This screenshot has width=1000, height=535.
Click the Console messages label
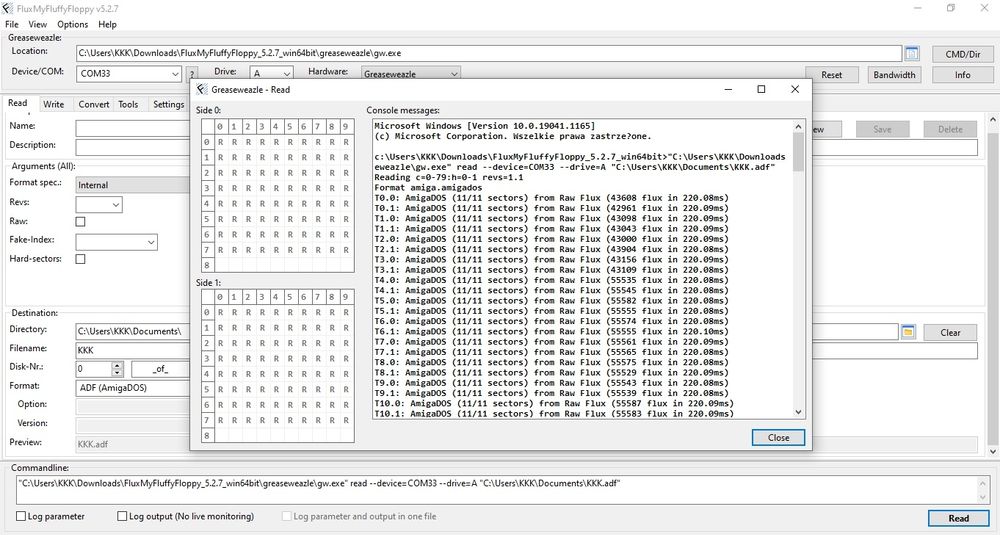click(402, 110)
